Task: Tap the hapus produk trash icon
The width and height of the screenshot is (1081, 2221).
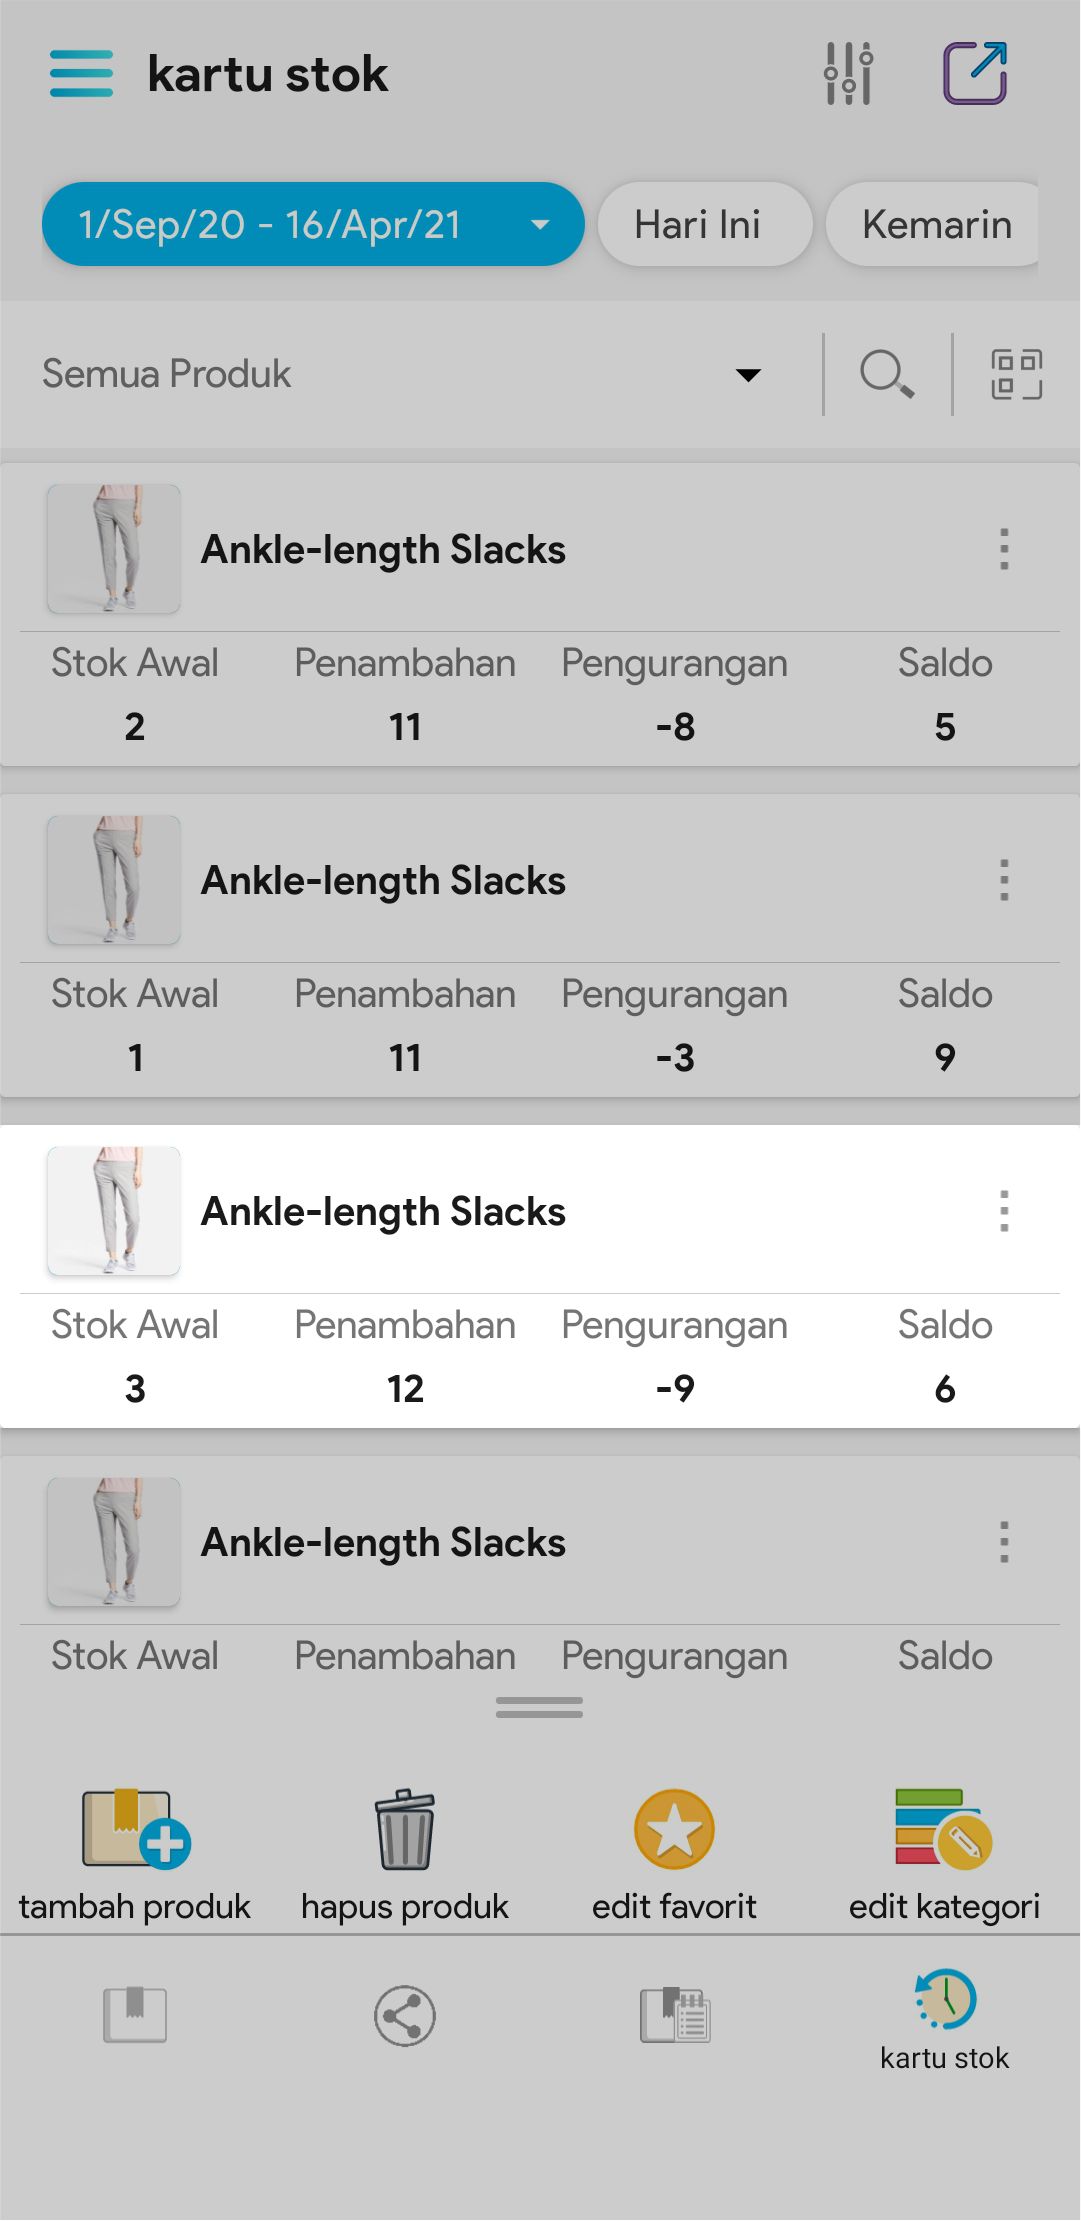Action: 405,1829
